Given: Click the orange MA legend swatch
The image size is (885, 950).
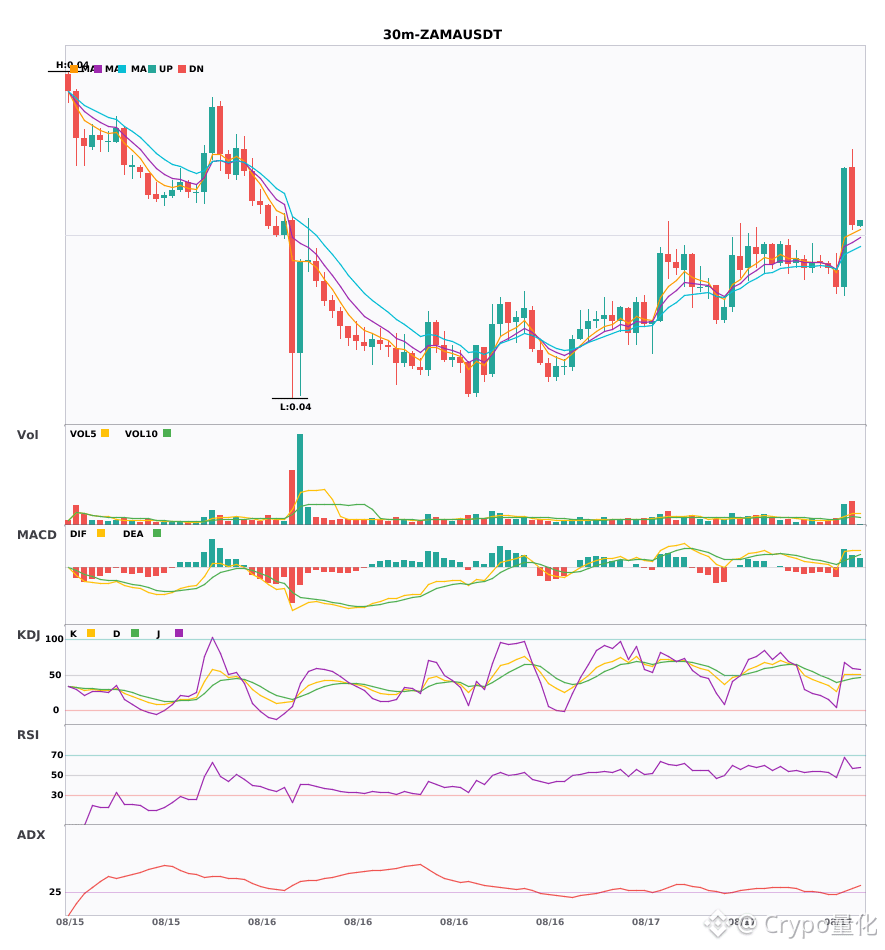Looking at the screenshot, I should (75, 69).
